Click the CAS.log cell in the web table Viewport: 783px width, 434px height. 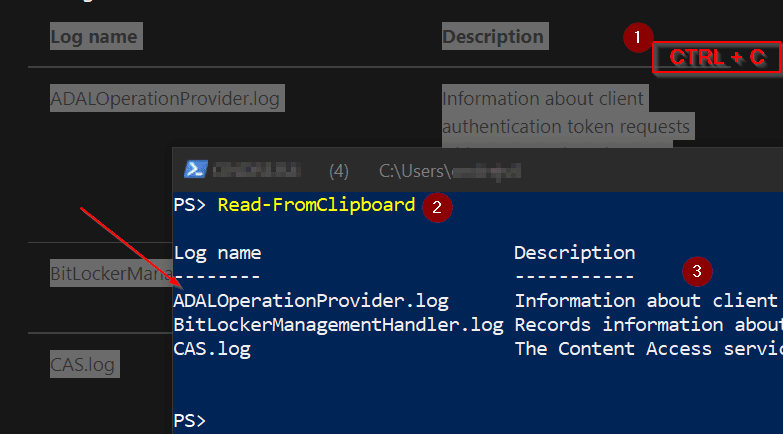pos(83,364)
